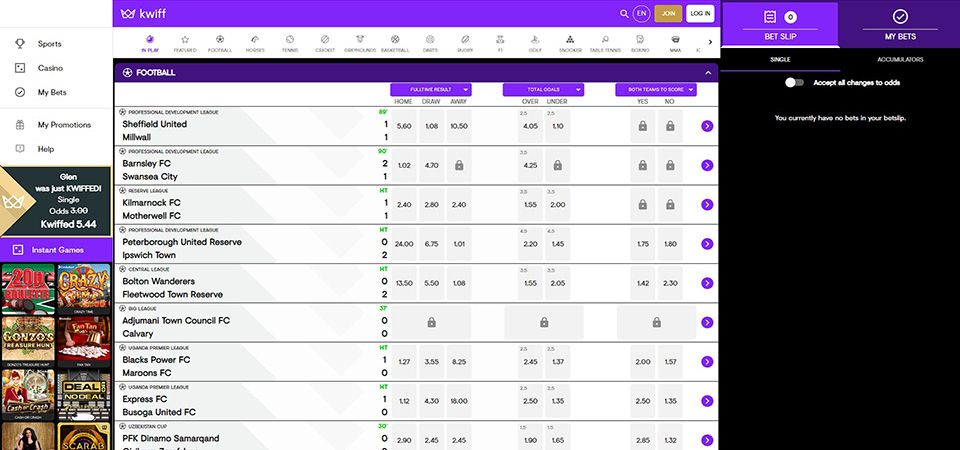
Task: Switch to the Bet Slip tab
Action: [780, 24]
